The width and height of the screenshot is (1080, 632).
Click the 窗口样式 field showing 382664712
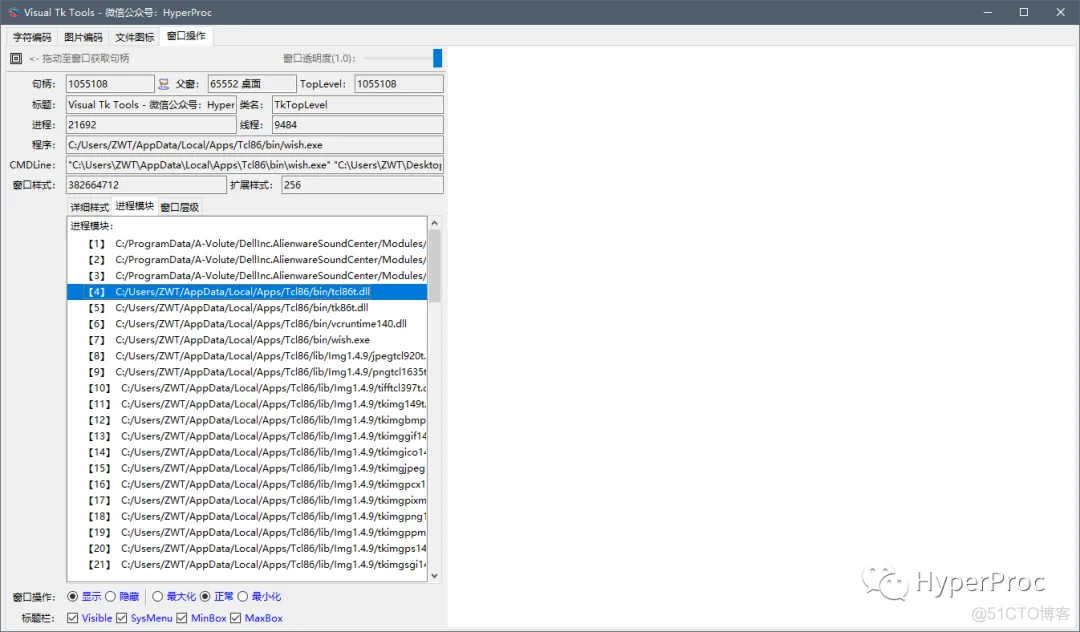[146, 185]
